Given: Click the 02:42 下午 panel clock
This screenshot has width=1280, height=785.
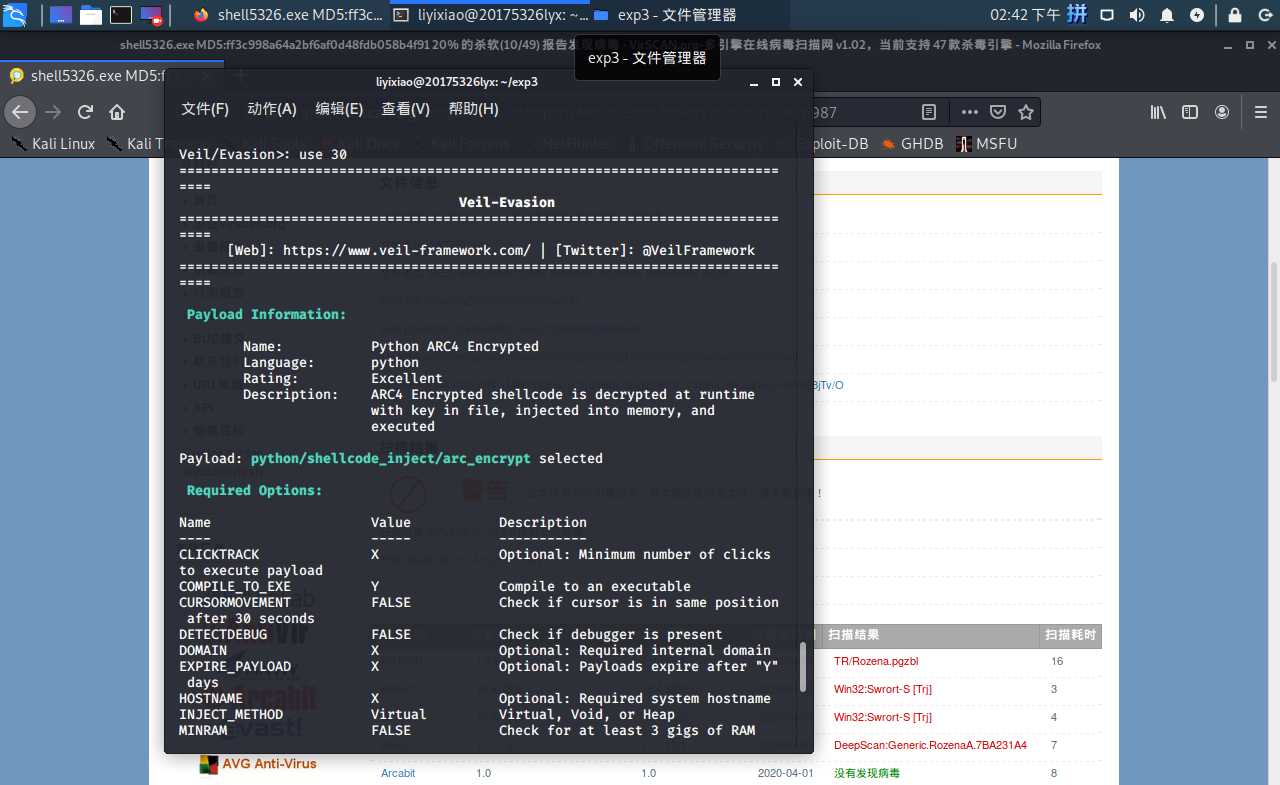Looking at the screenshot, I should 1024,15.
